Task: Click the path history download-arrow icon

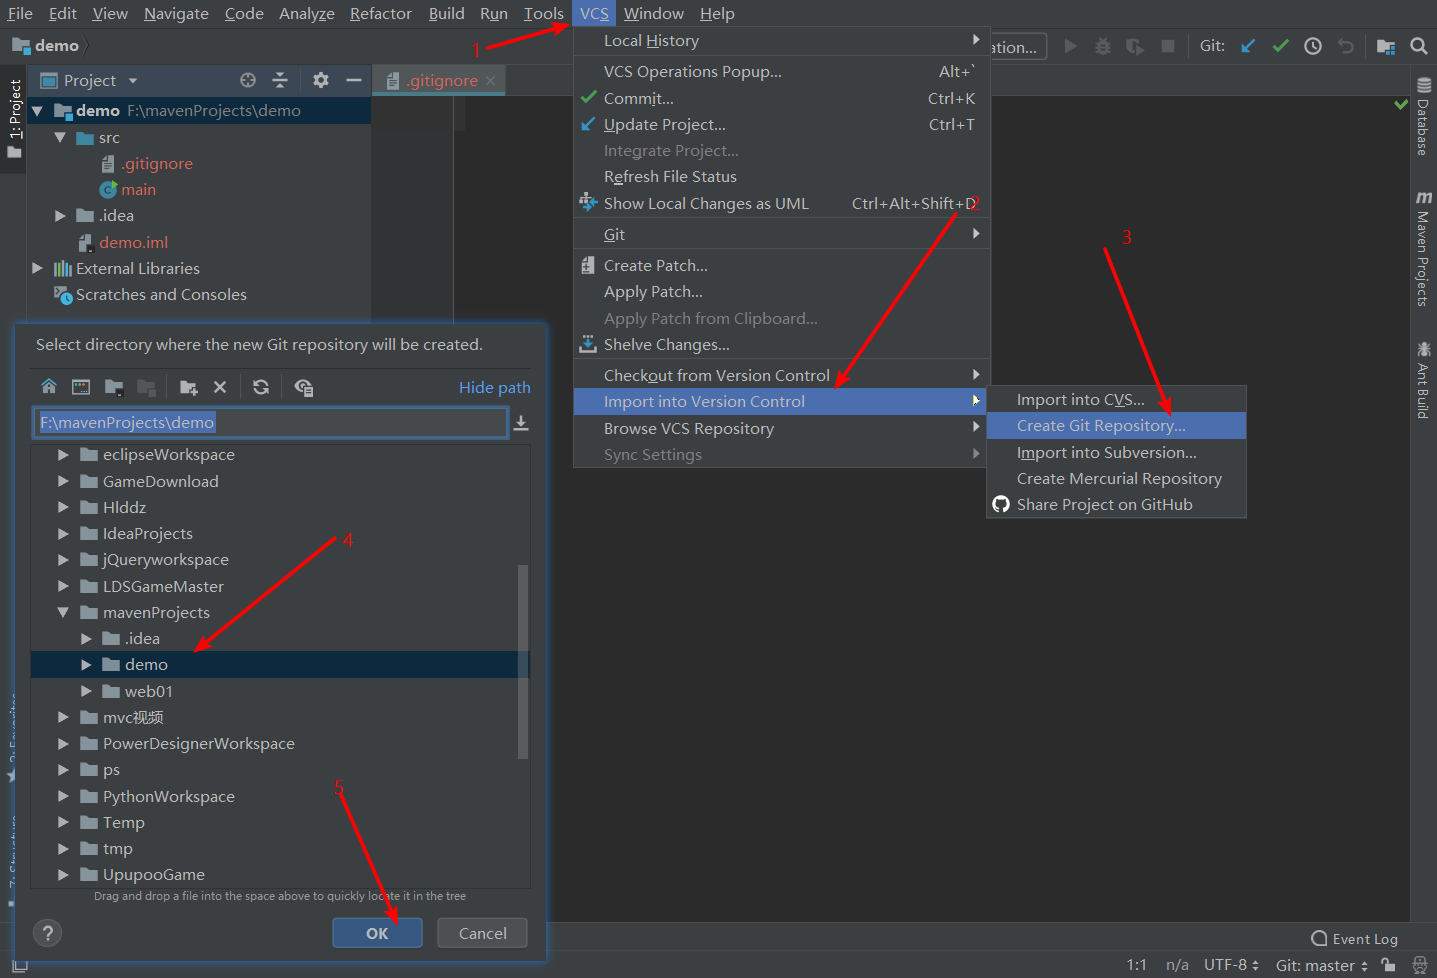Action: click(x=521, y=423)
